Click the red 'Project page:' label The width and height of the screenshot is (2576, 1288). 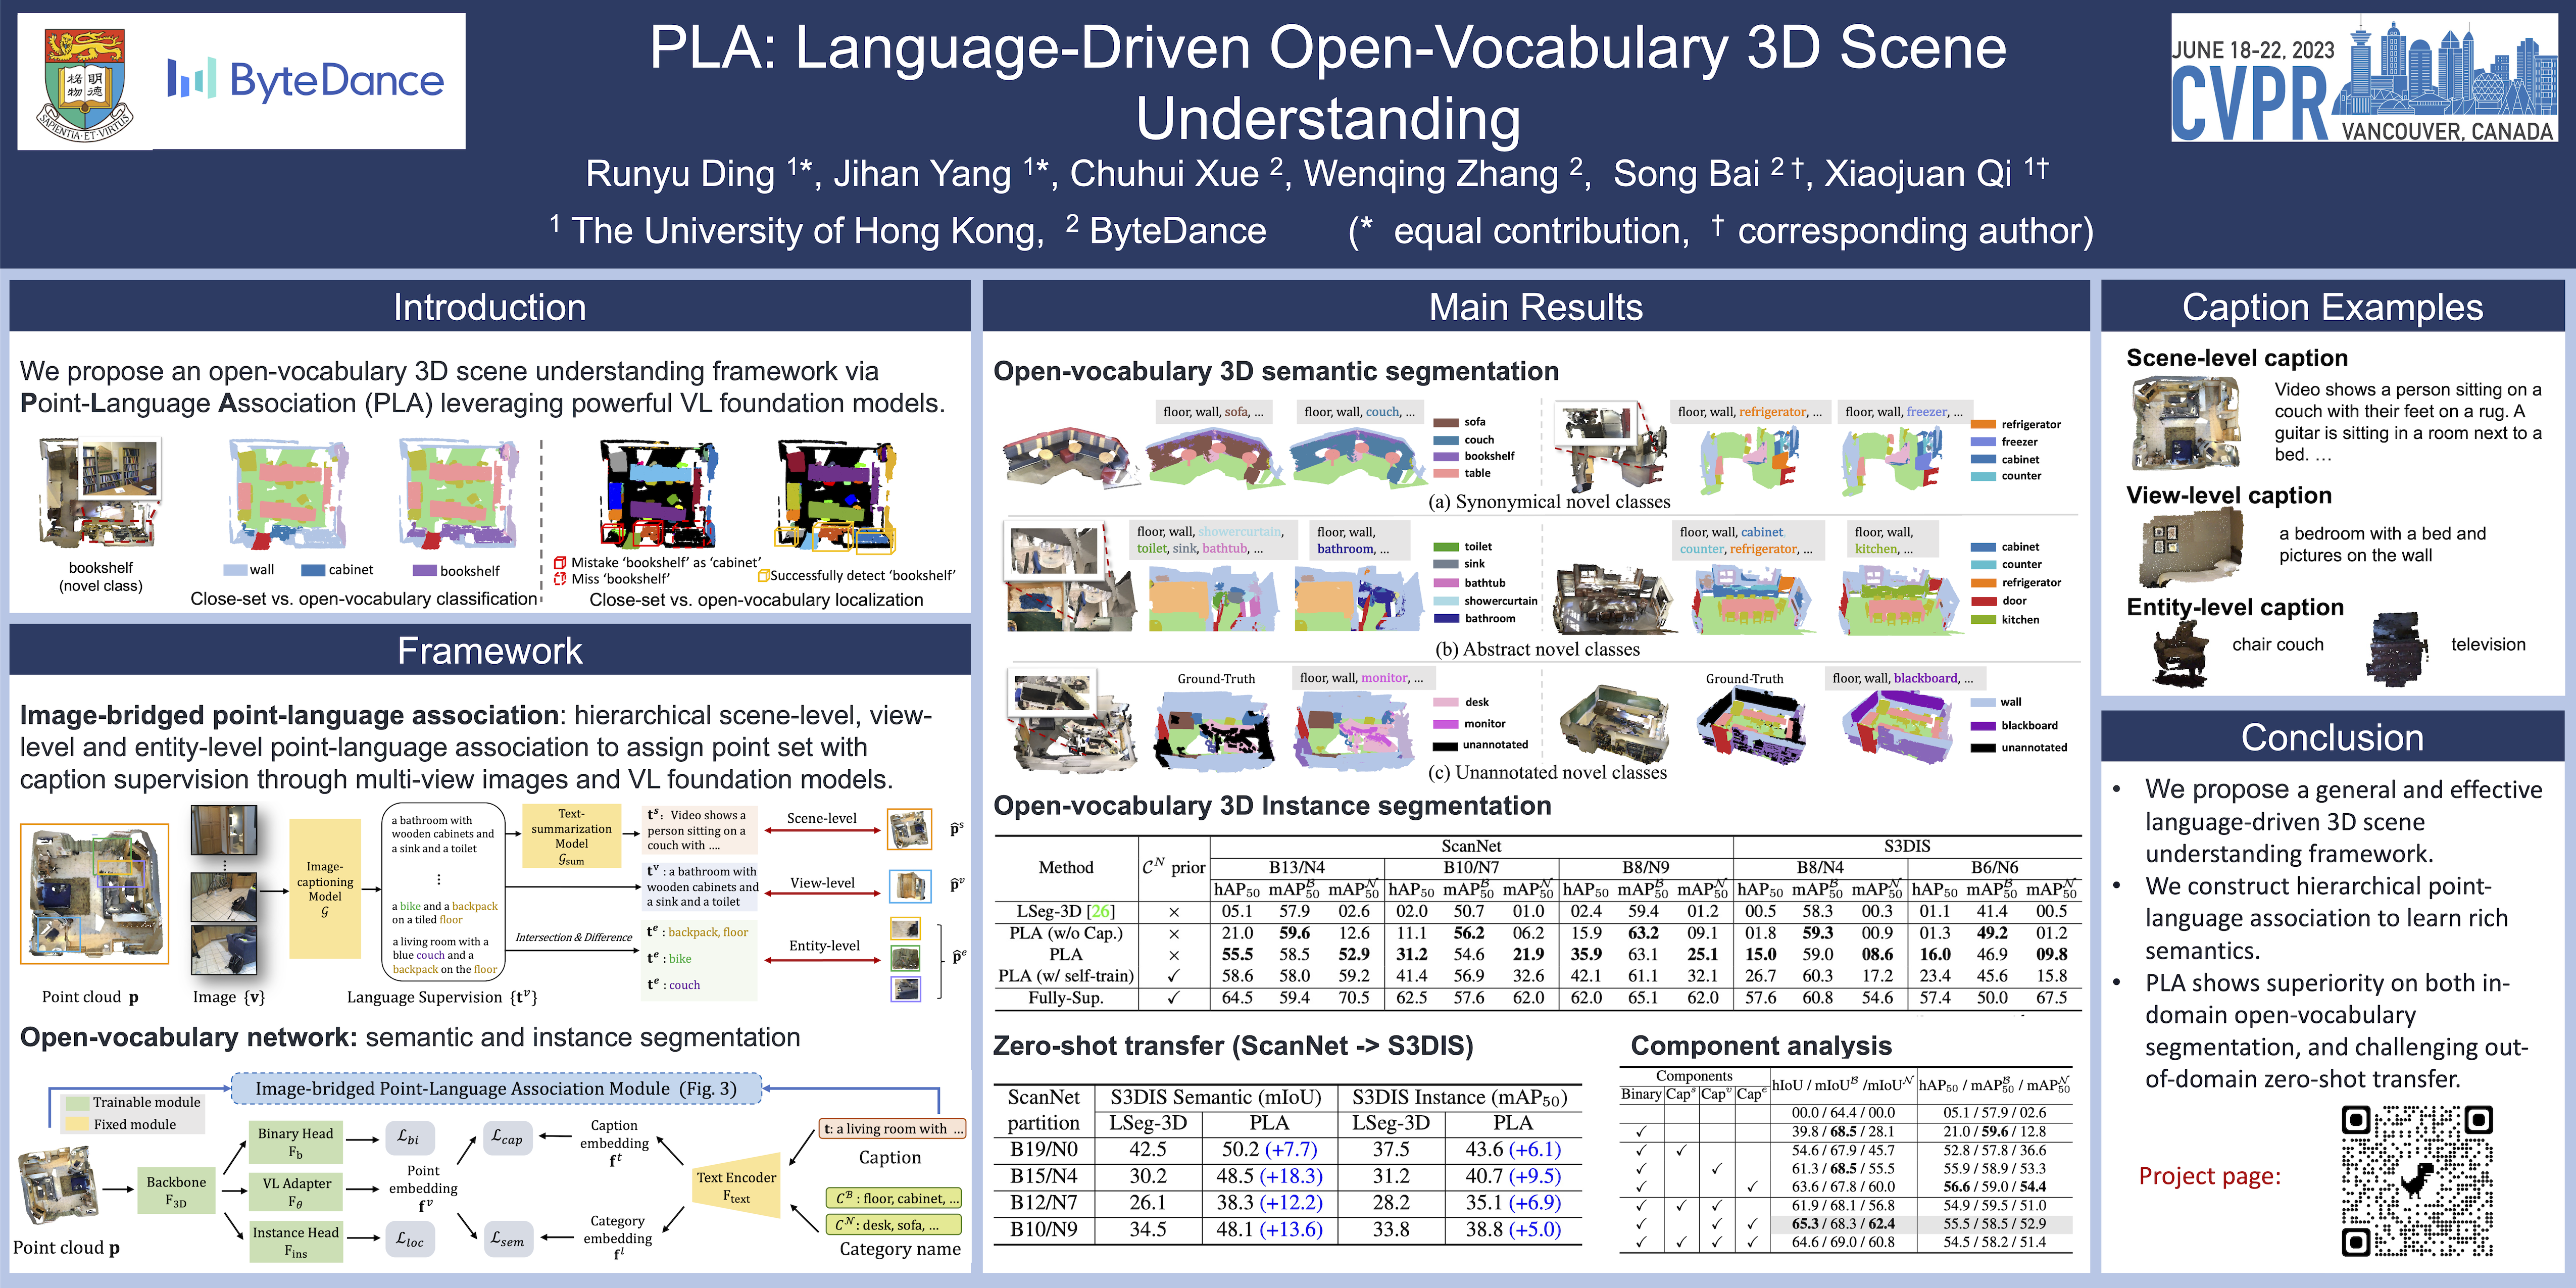[x=2209, y=1176]
